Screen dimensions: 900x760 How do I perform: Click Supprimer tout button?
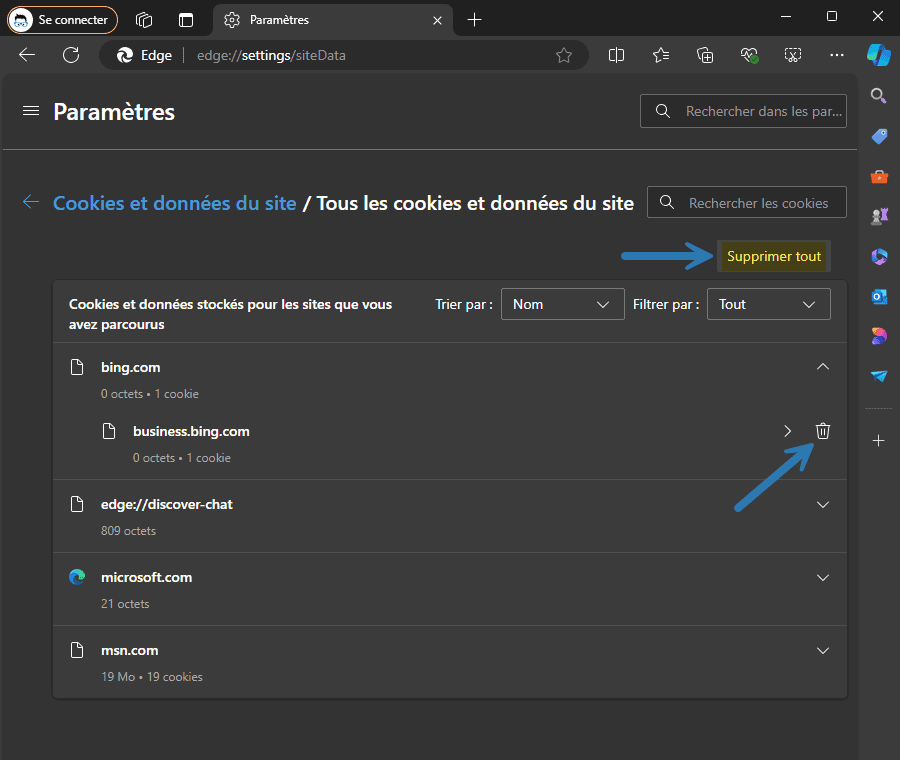(774, 256)
